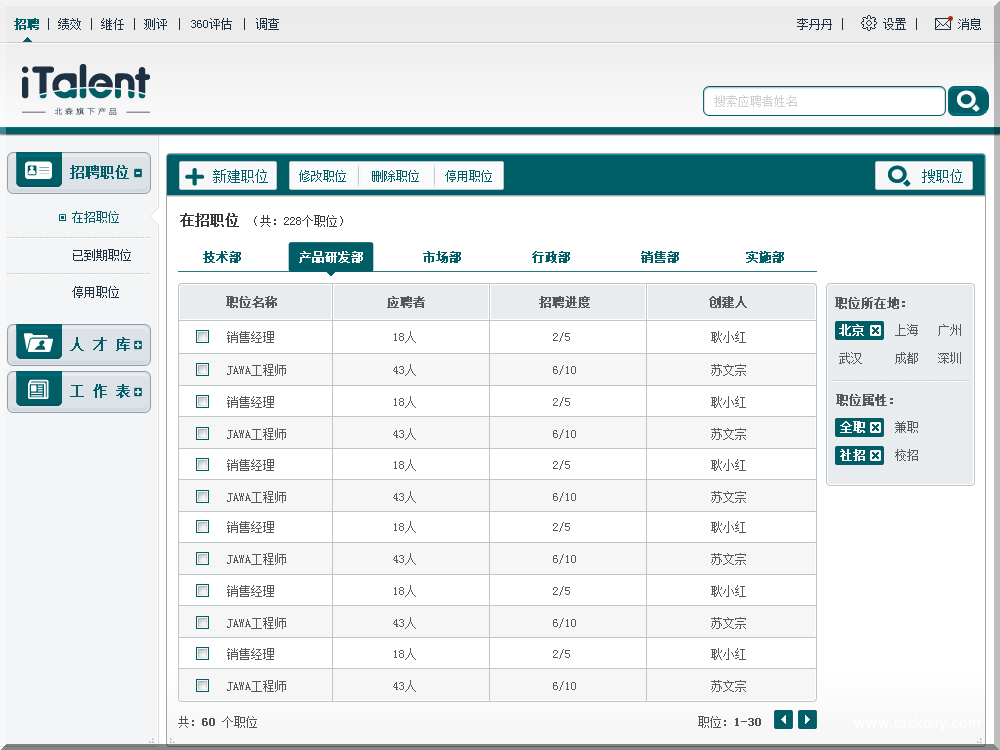Expand the 人才库 sidebar section
This screenshot has height=750, width=1000.
138,345
